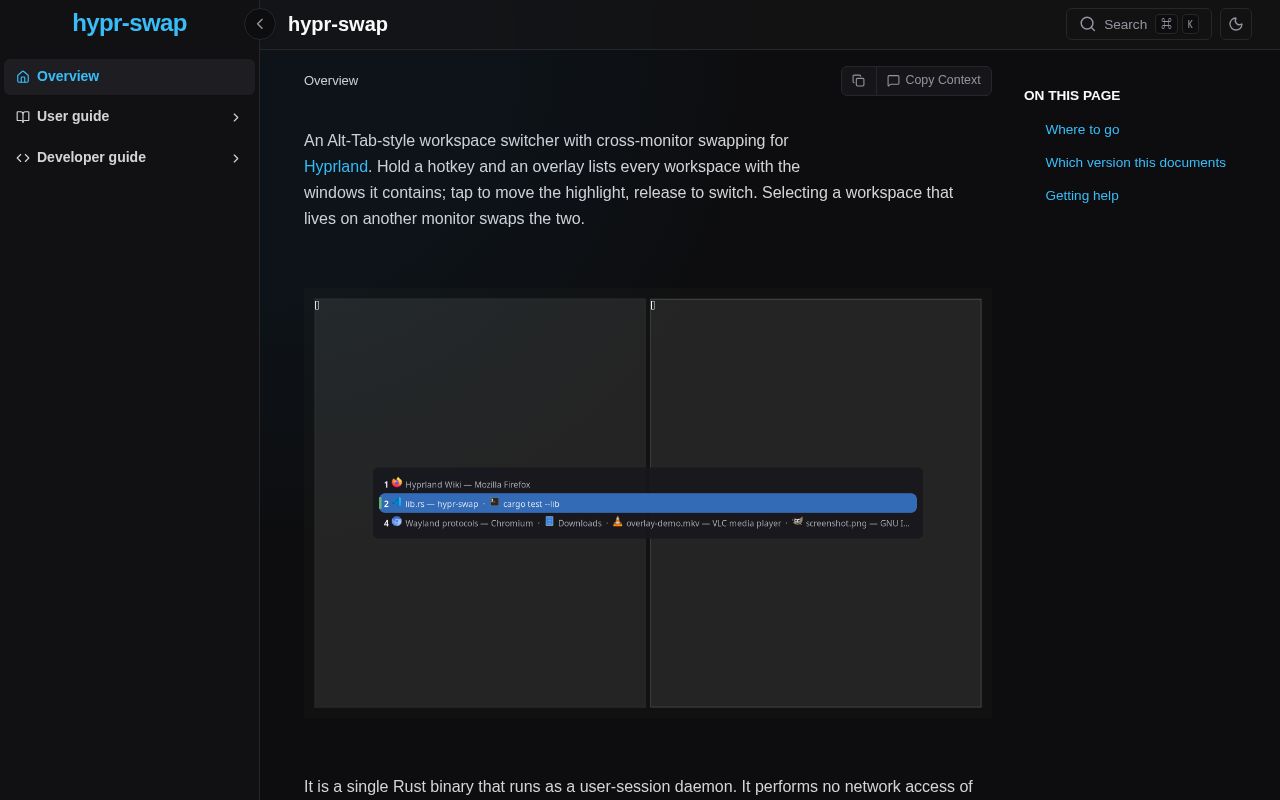Collapse the sidebar with the chevron button
This screenshot has height=800, width=1280.
260,24
